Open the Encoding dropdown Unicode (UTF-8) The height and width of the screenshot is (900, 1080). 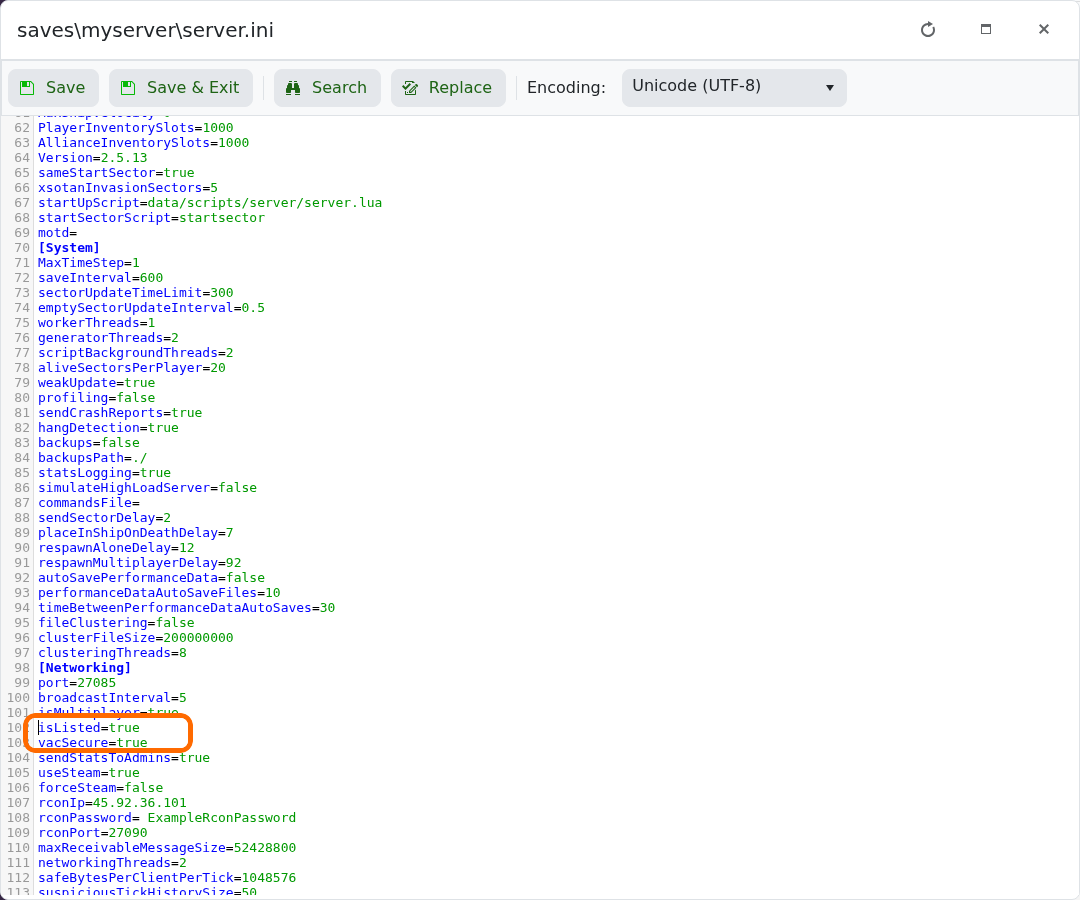pyautogui.click(x=734, y=87)
